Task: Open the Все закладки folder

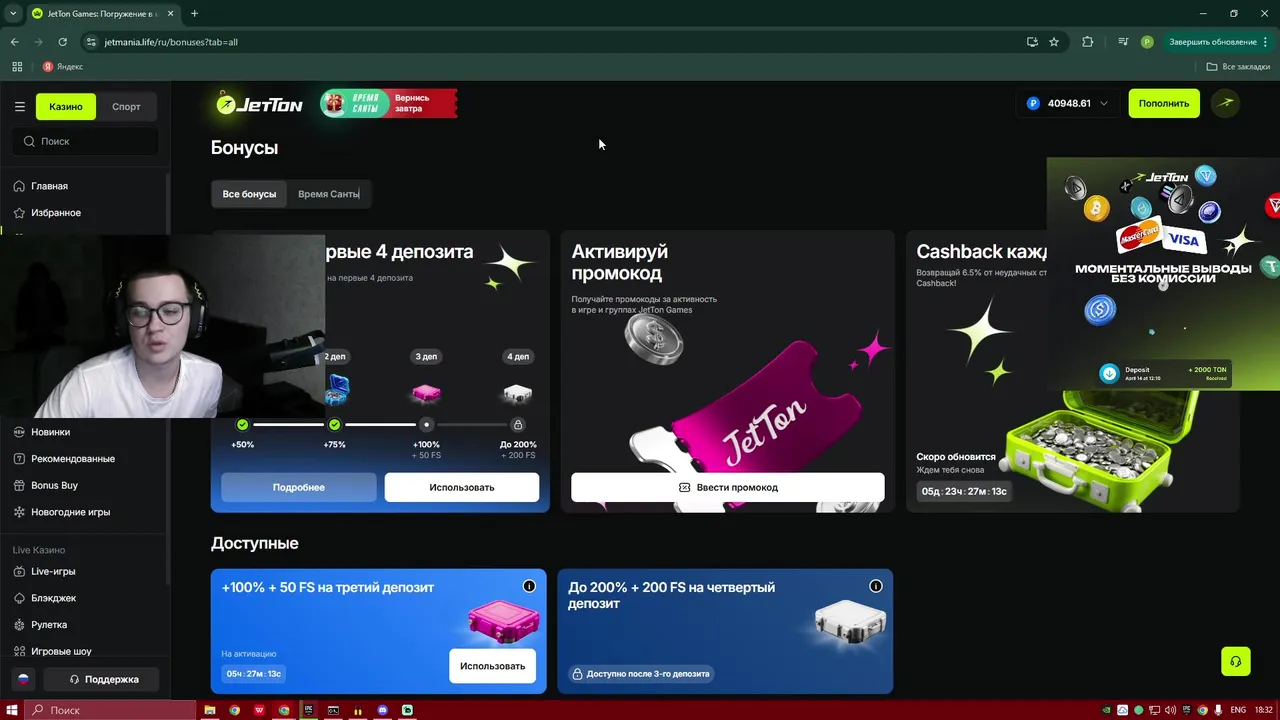Action: [1238, 67]
